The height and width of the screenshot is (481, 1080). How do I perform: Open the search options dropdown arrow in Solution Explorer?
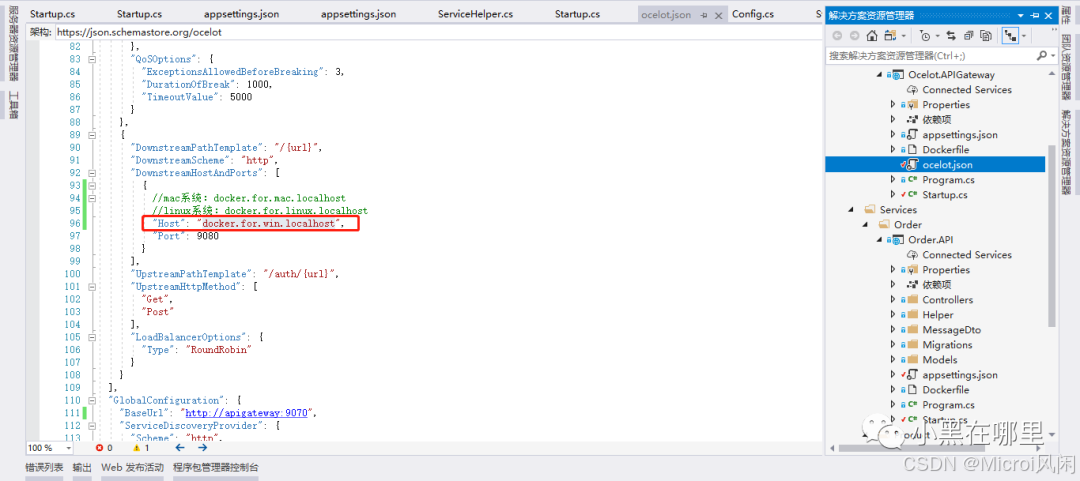point(1052,56)
